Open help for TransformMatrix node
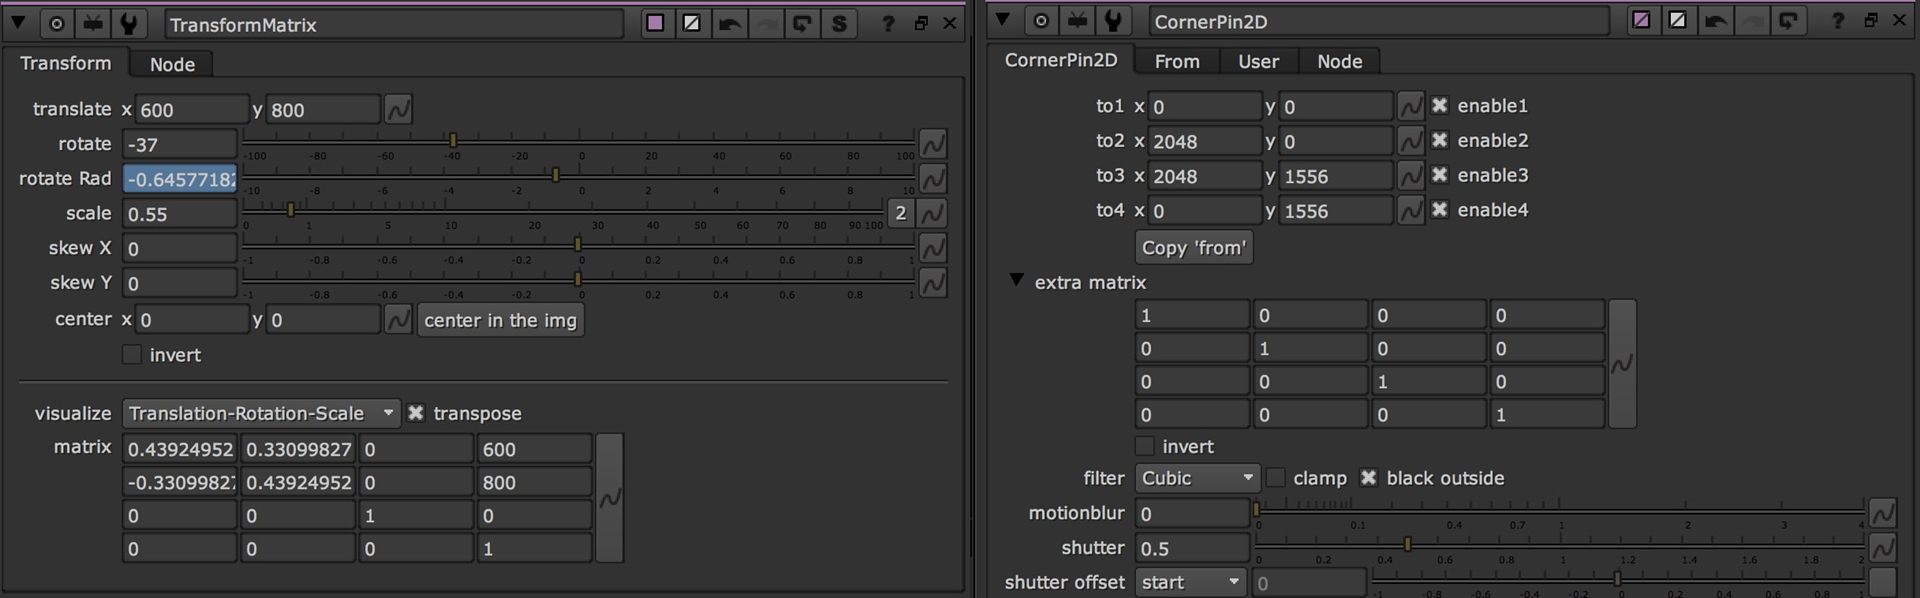Screen dimensions: 1920x598 (x=888, y=24)
